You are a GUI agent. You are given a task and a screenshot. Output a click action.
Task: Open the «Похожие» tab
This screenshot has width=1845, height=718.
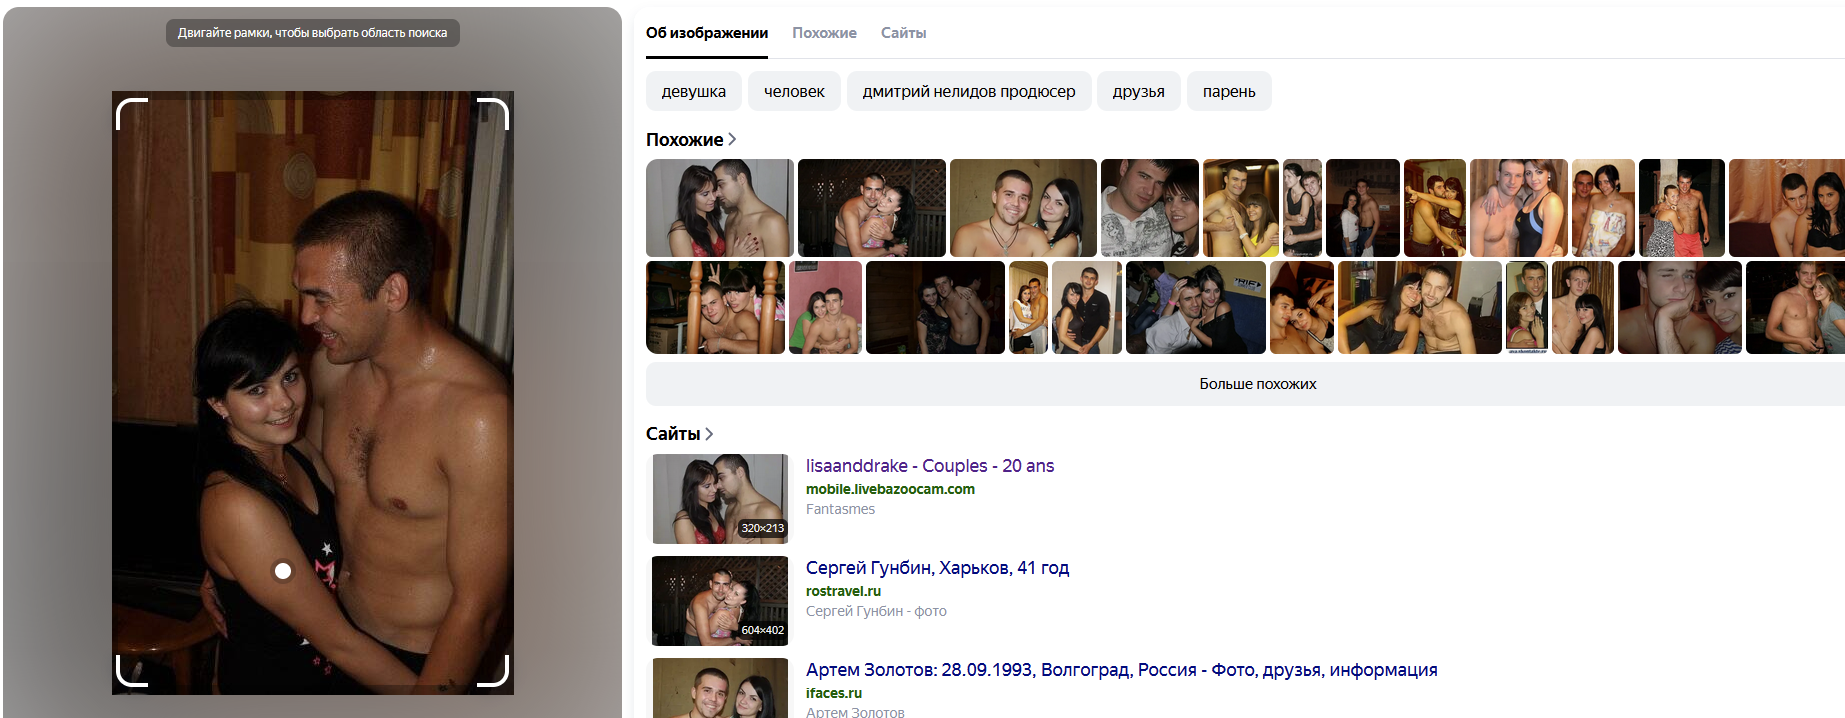click(x=824, y=33)
